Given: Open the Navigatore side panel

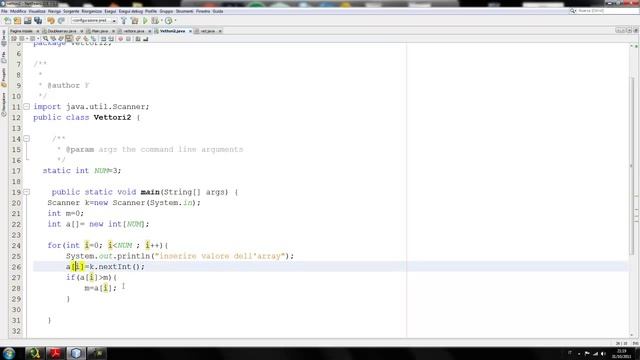Looking at the screenshot, I should point(4,105).
